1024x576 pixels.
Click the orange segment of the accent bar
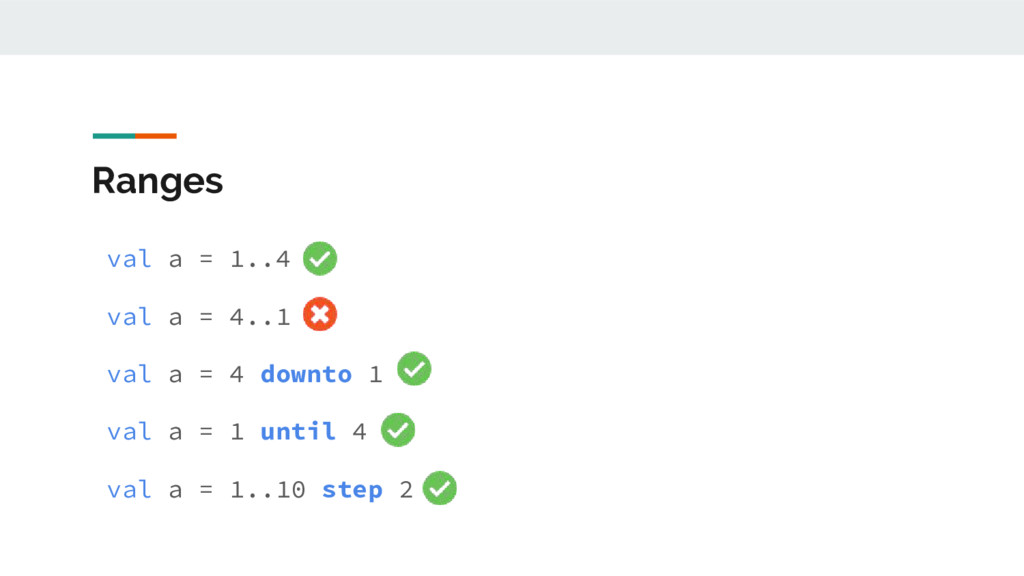[156, 135]
